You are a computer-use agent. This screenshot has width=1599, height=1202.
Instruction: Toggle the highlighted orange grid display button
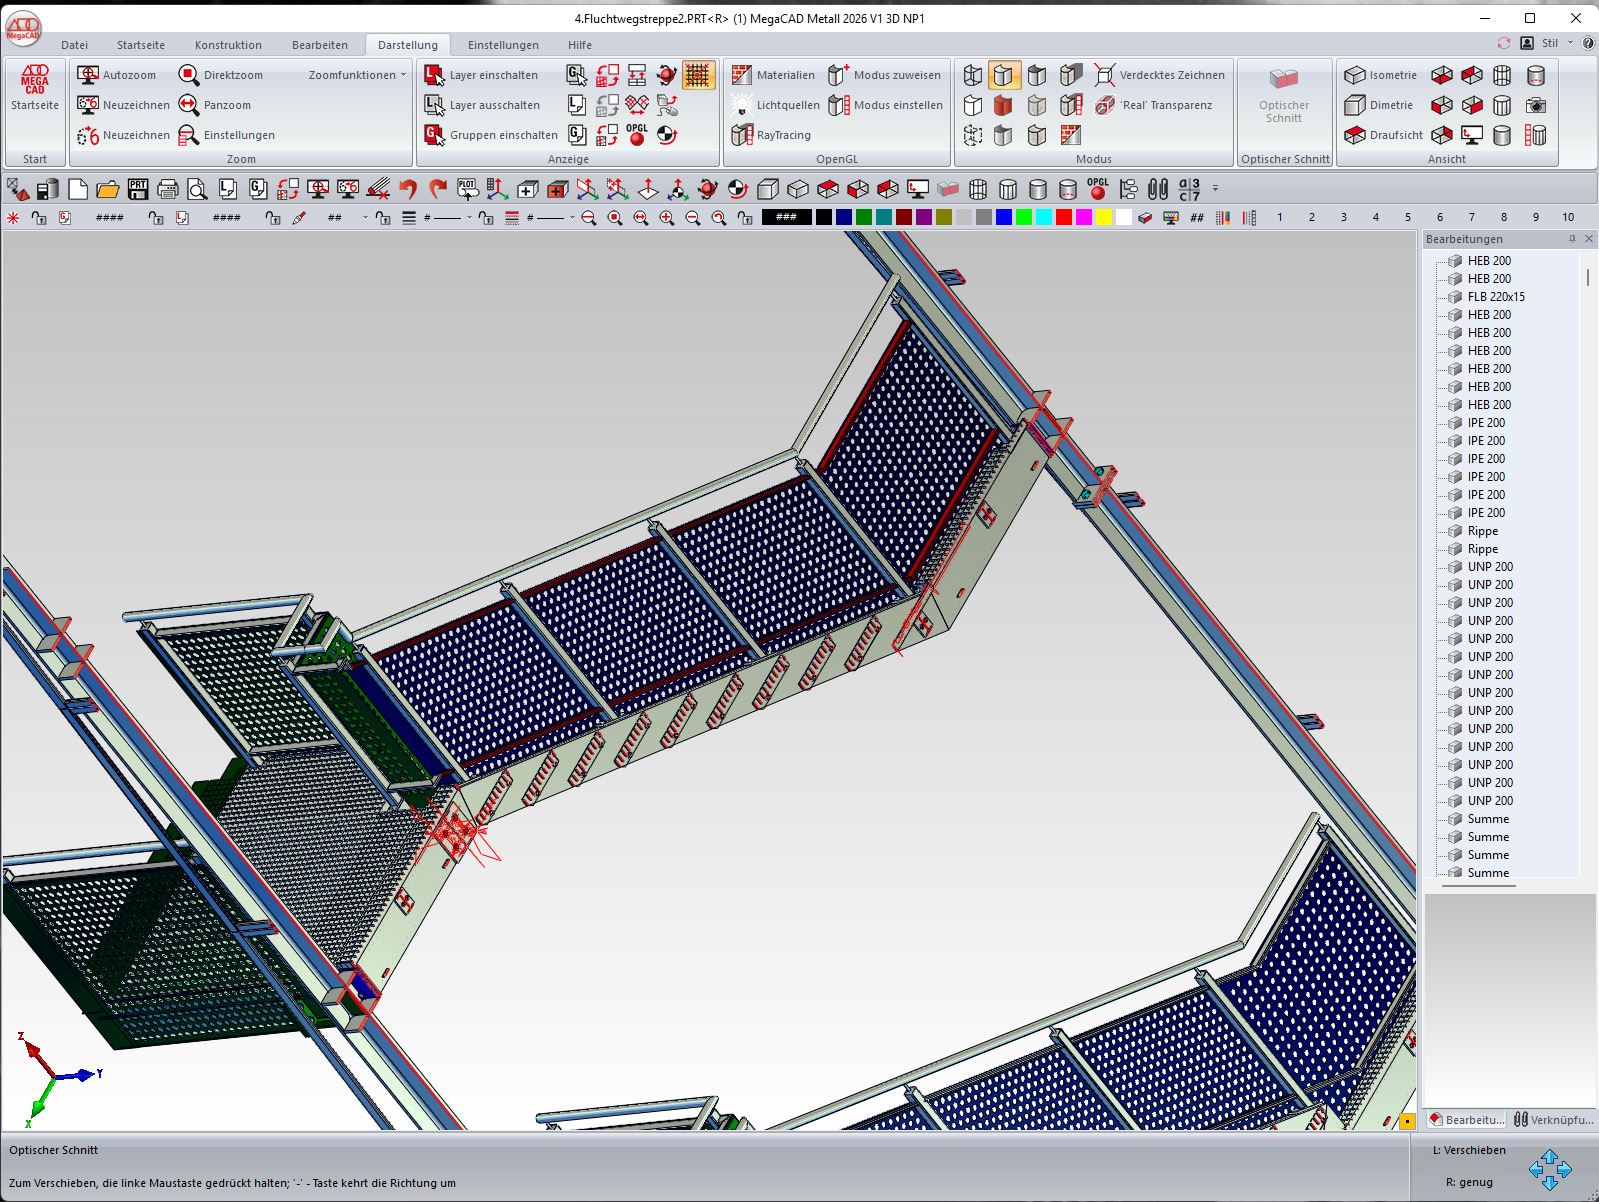coord(697,75)
